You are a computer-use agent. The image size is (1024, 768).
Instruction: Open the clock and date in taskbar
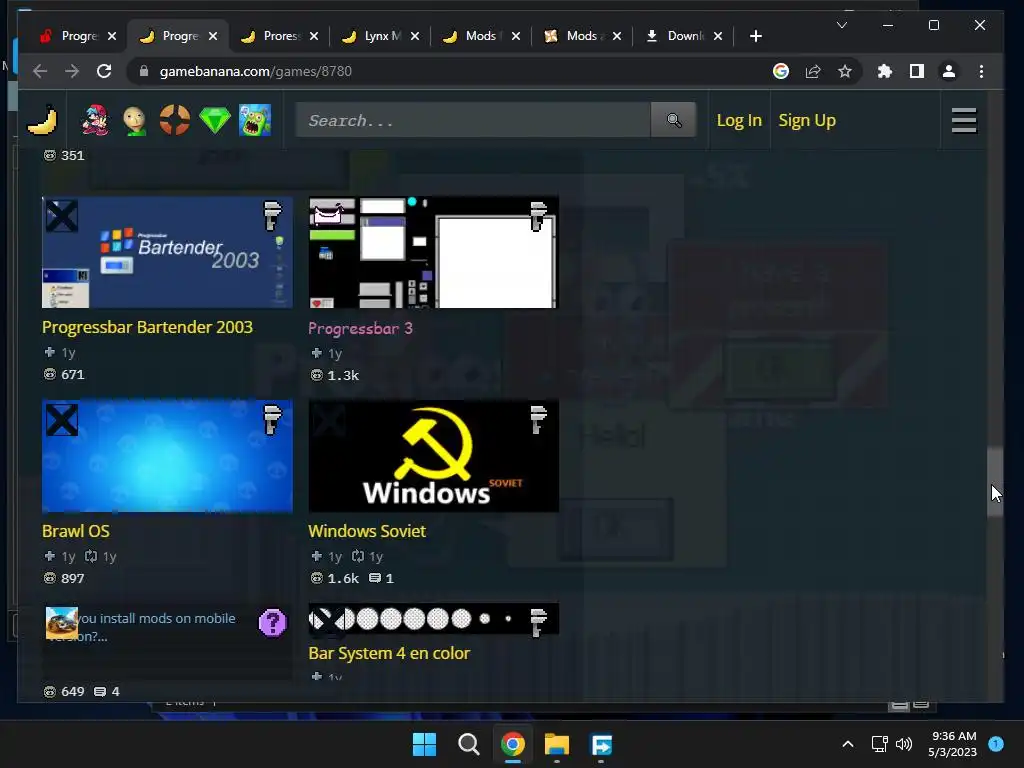(952, 744)
